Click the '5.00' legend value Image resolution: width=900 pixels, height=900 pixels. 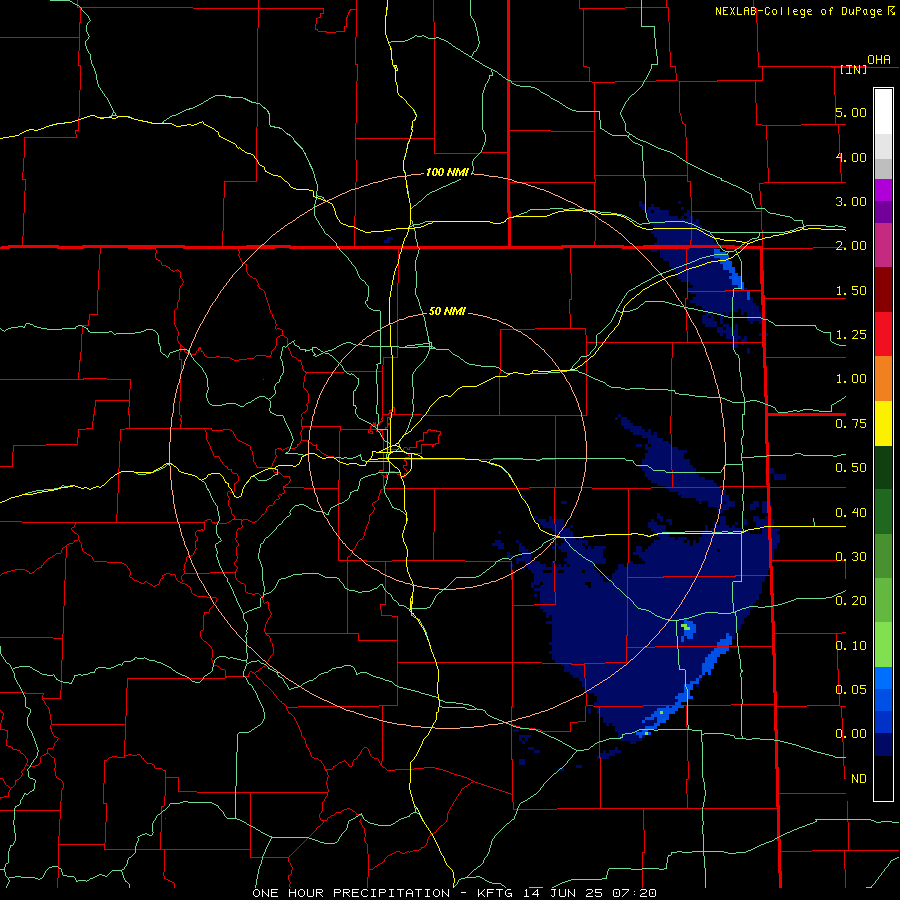click(851, 112)
